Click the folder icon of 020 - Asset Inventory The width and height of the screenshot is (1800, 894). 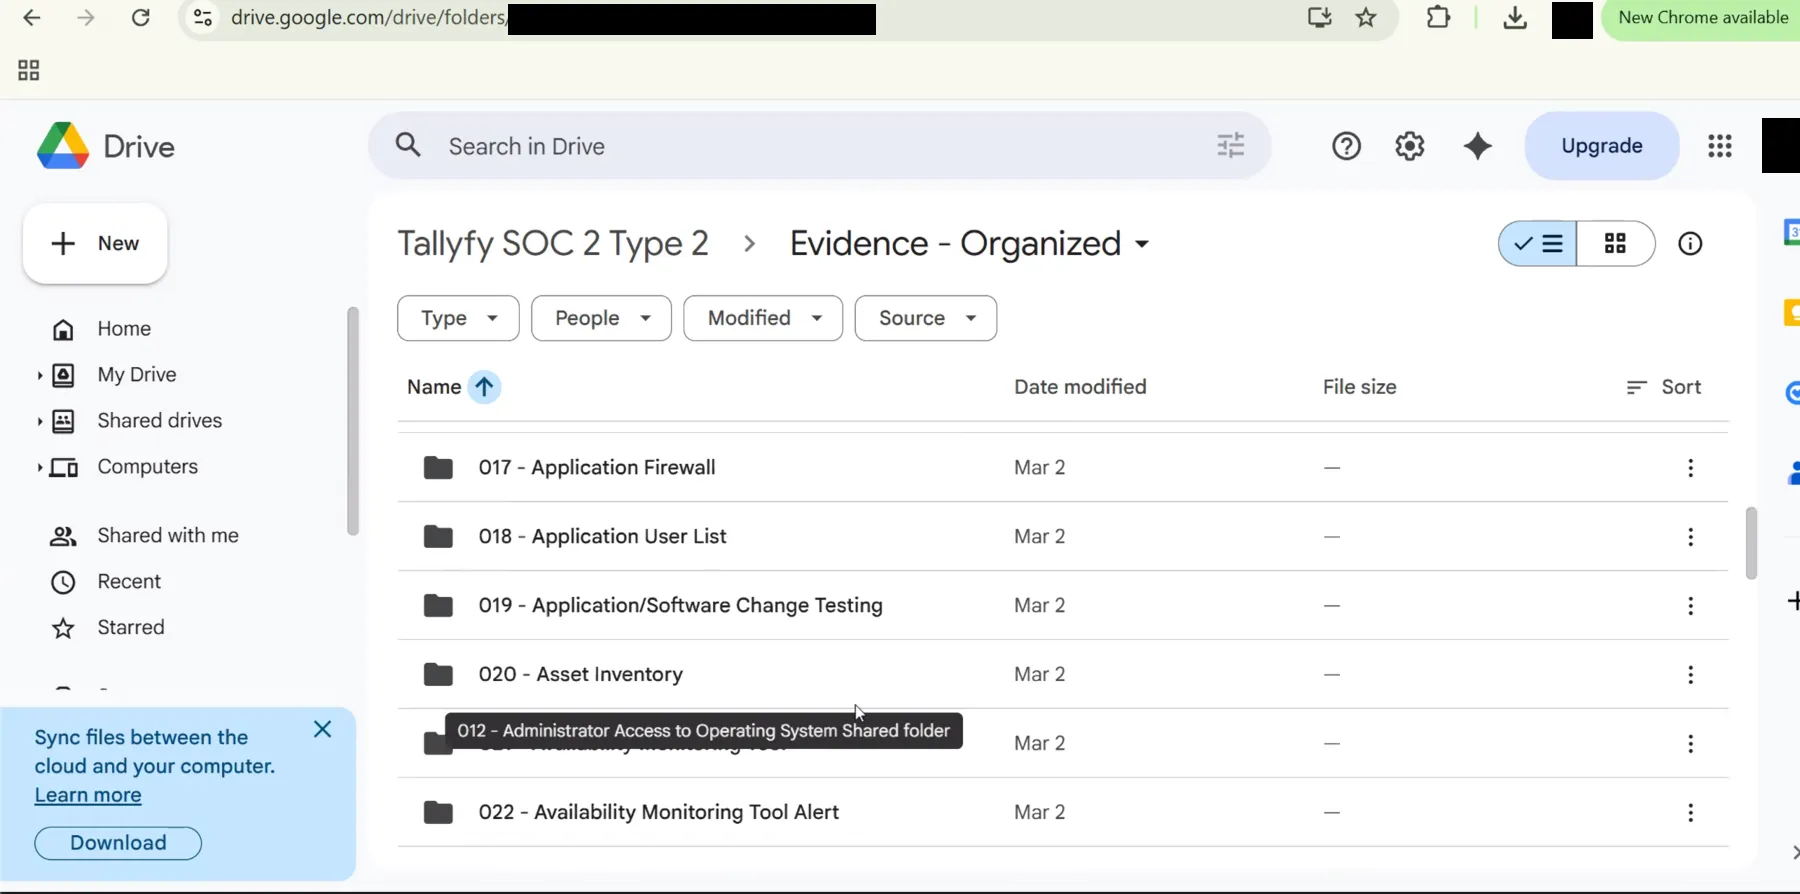tap(438, 675)
